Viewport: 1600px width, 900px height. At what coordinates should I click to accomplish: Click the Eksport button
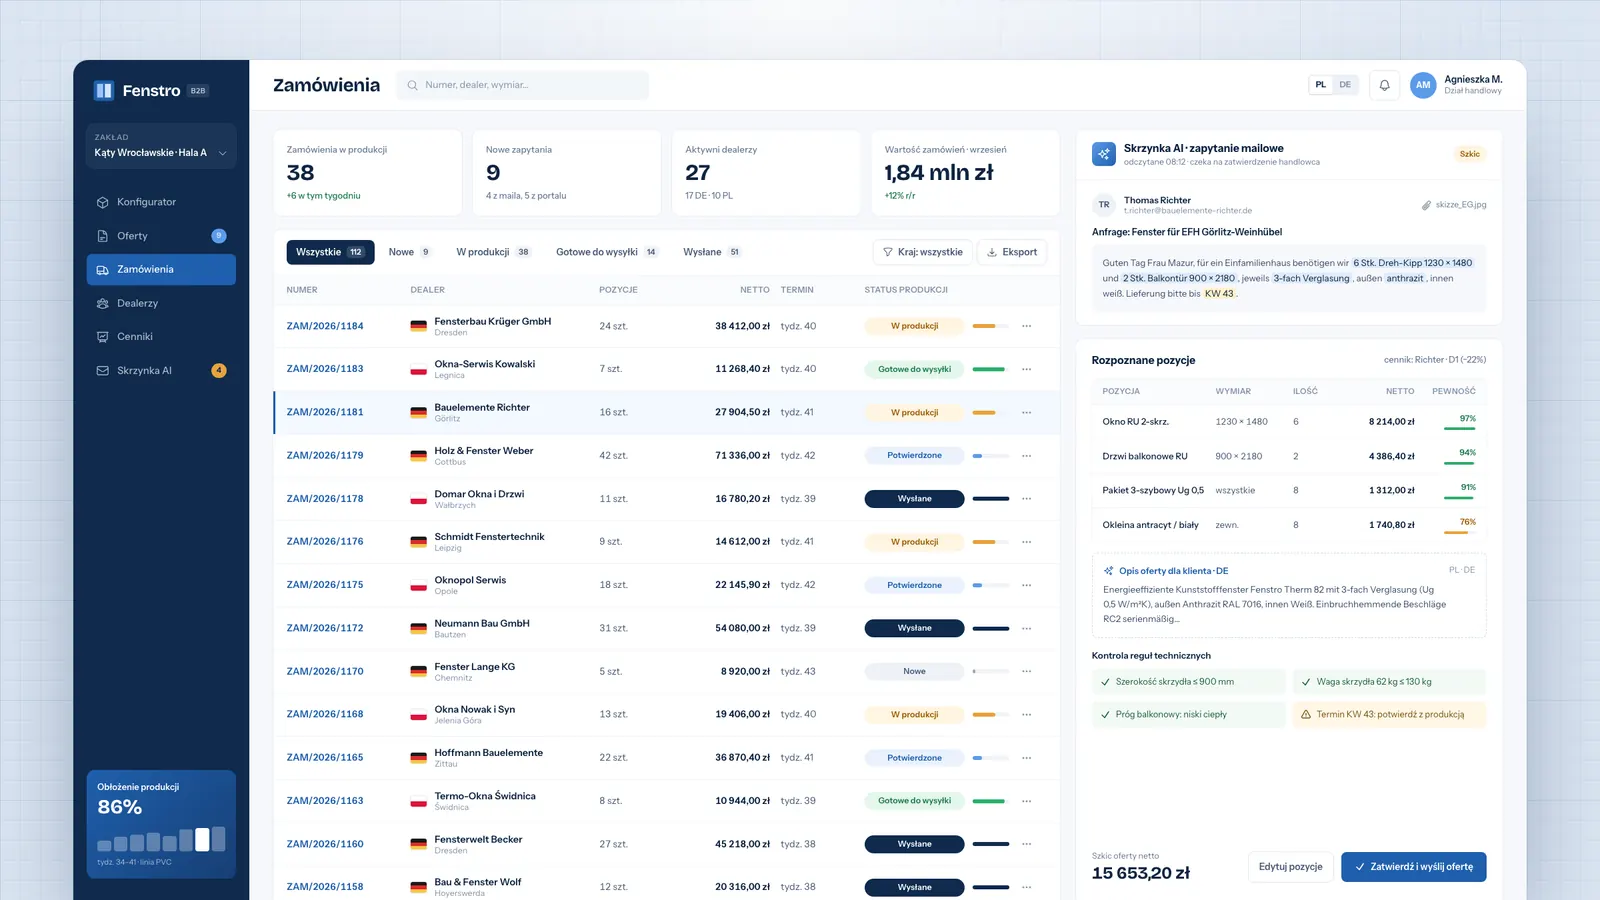(x=1012, y=252)
